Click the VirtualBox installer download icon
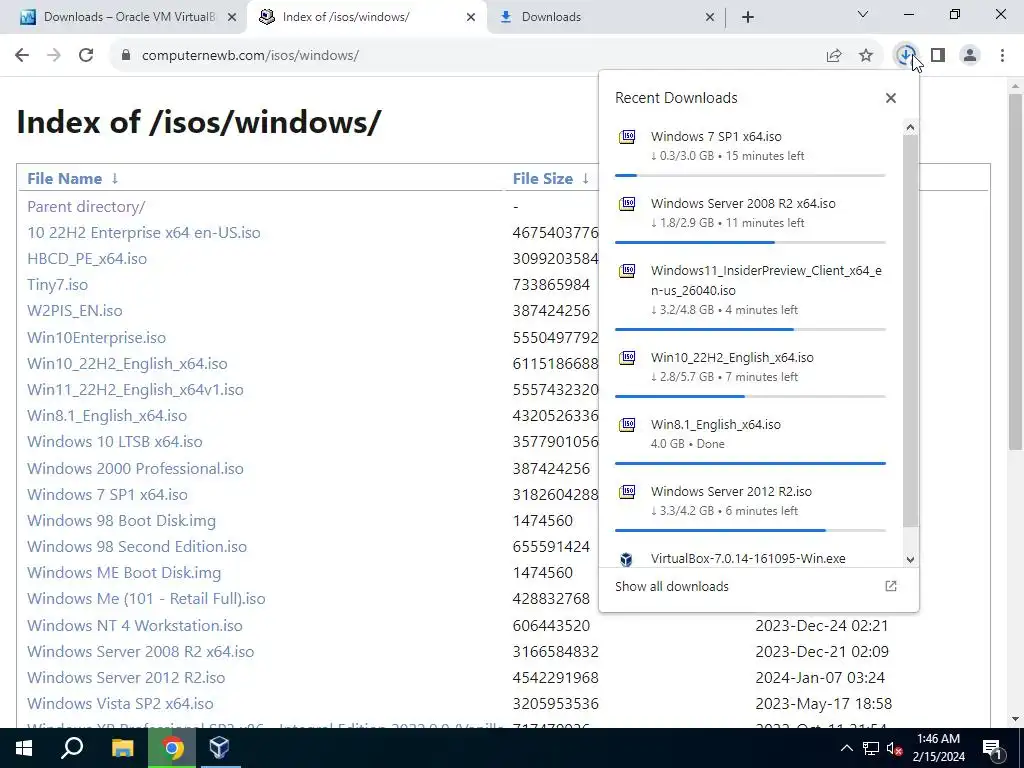This screenshot has width=1024, height=768. (x=627, y=559)
